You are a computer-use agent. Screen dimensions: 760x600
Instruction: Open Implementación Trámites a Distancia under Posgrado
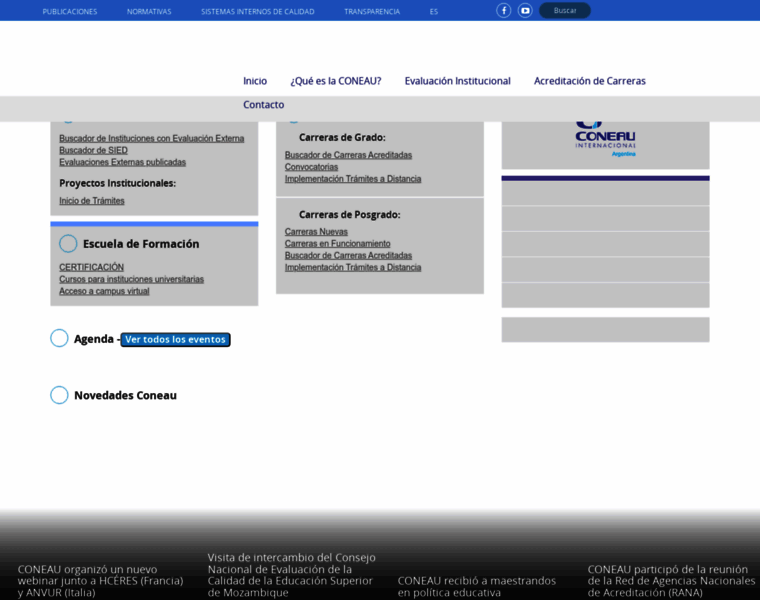click(x=353, y=268)
